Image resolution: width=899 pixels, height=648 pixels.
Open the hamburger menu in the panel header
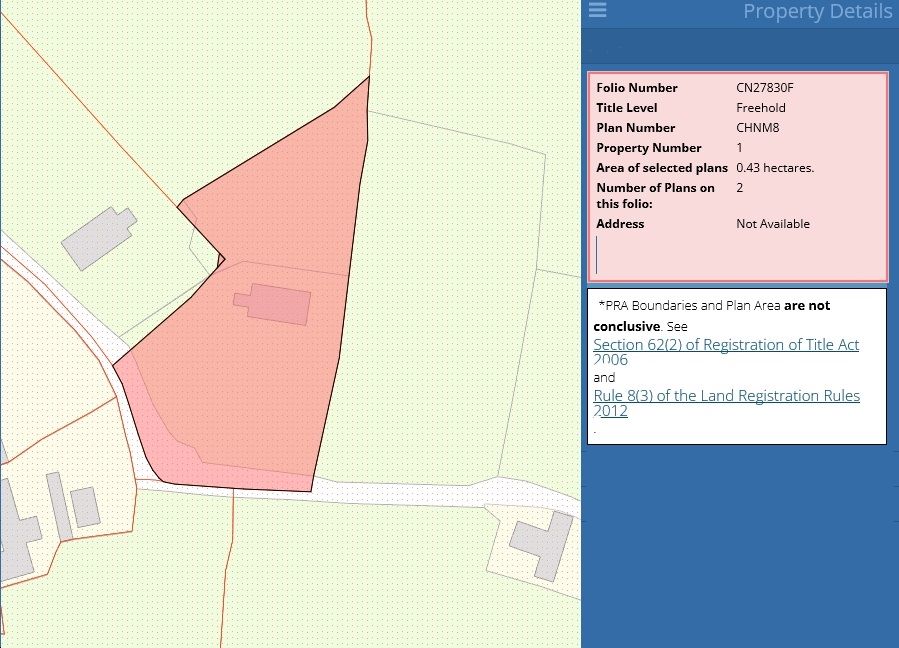coord(597,10)
